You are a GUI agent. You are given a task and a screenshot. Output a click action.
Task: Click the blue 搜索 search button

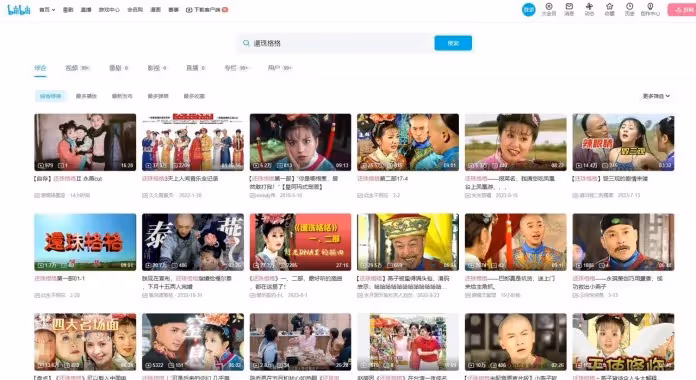(453, 43)
